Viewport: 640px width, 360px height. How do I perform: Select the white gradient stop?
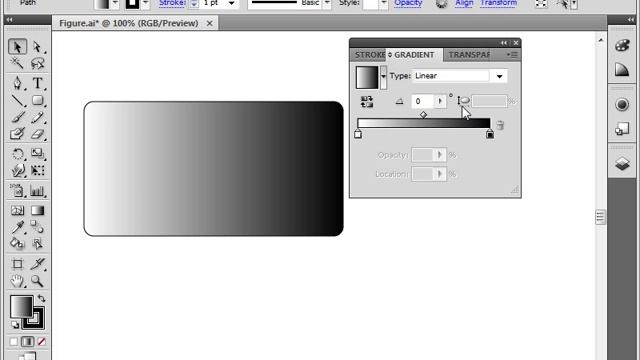[358, 133]
